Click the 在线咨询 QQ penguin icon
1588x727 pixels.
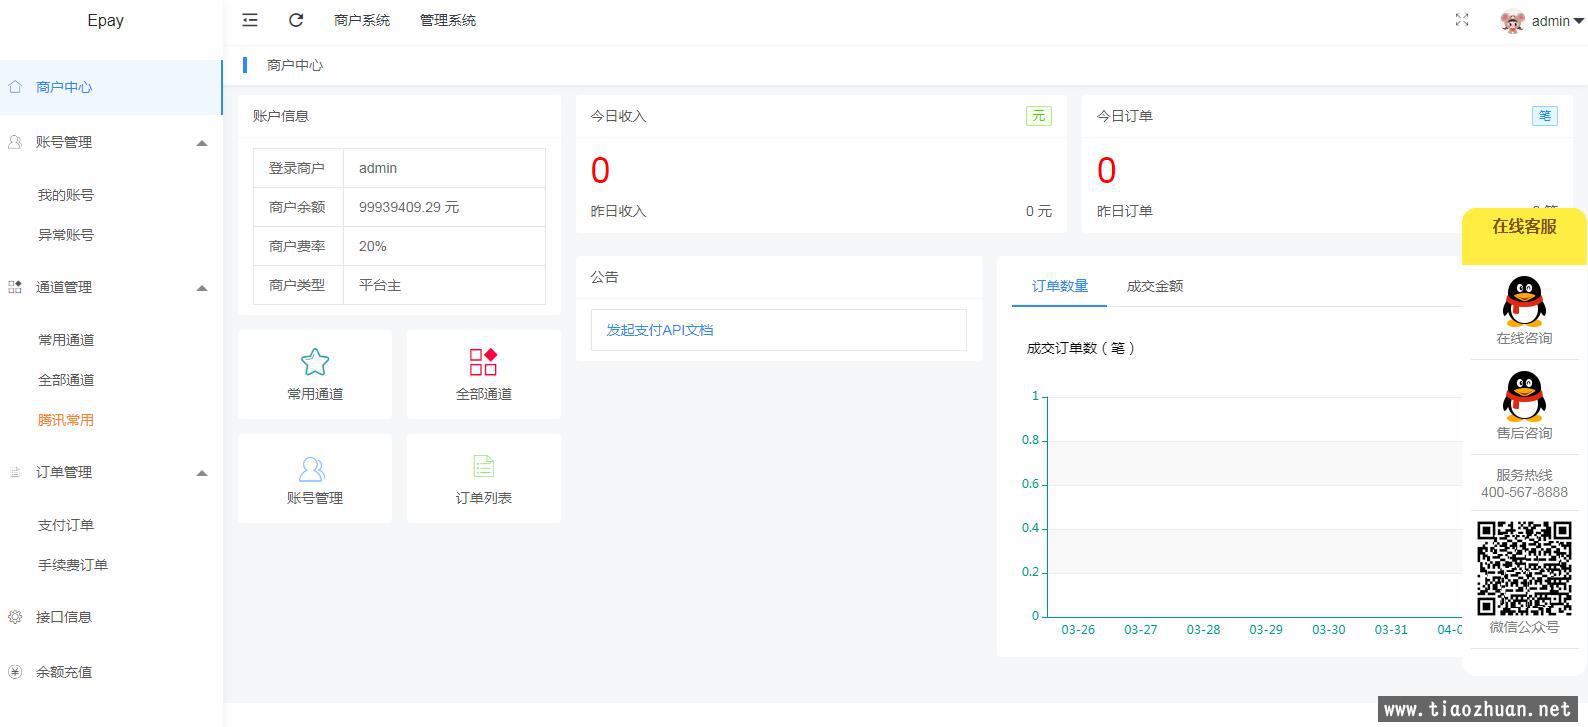1523,302
